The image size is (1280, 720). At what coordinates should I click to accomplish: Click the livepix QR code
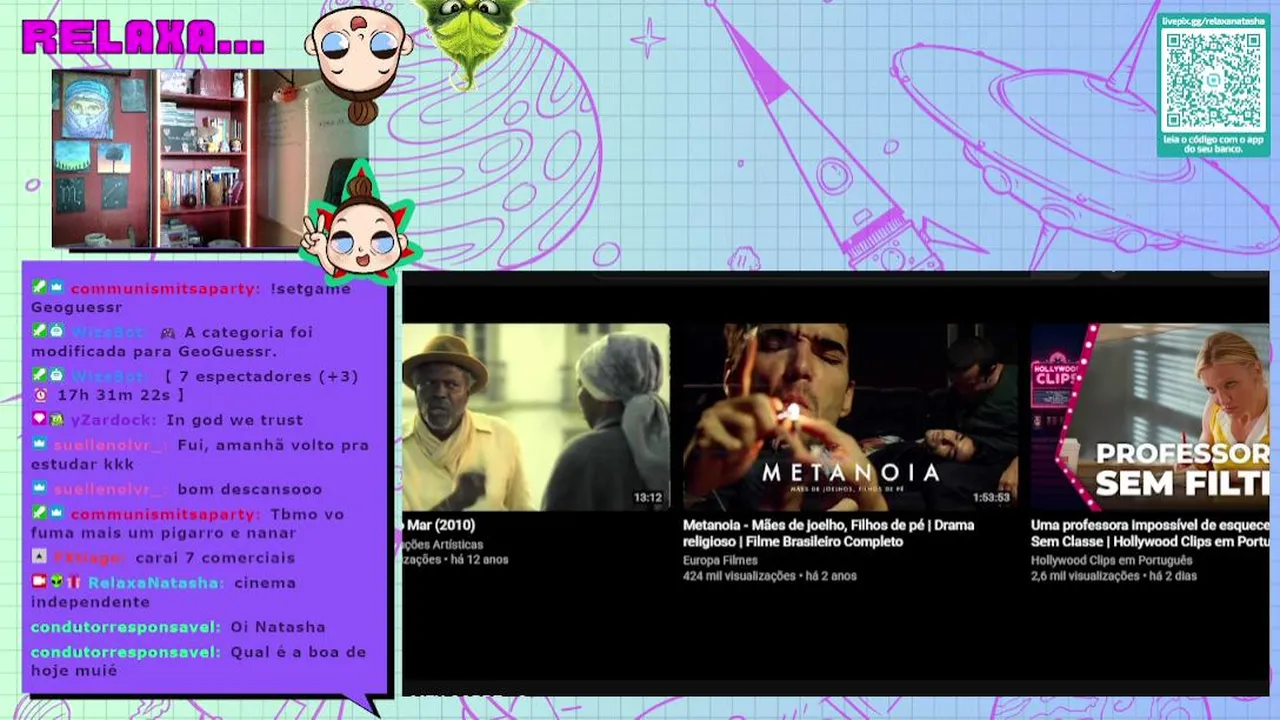tap(1214, 80)
